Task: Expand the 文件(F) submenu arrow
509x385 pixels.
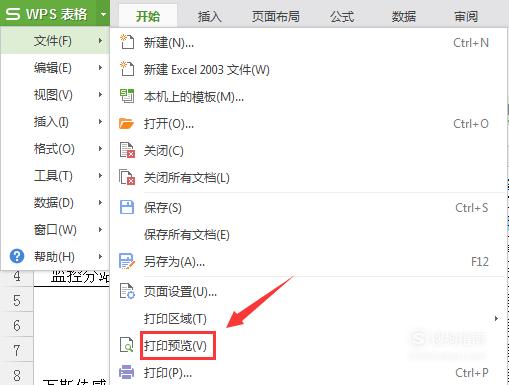Action: 100,41
